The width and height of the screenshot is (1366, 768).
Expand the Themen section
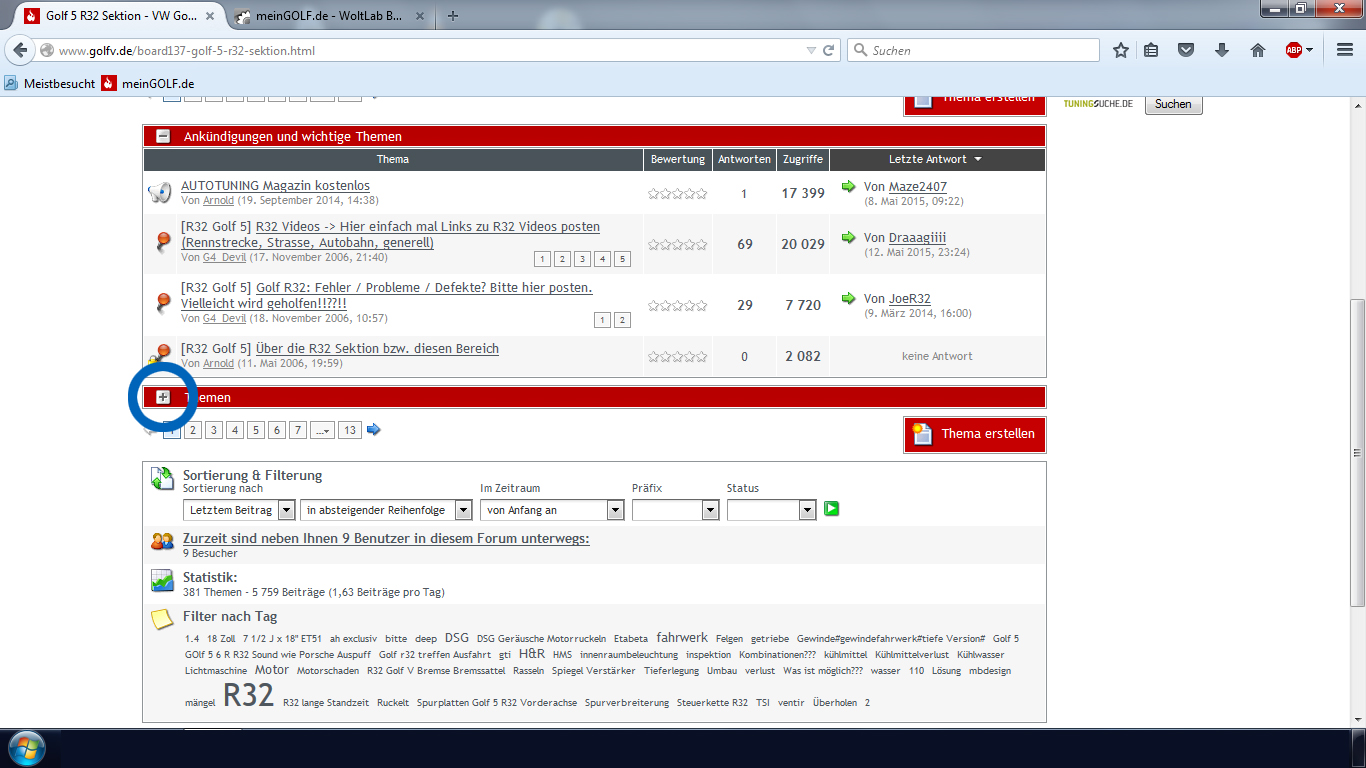coord(163,397)
